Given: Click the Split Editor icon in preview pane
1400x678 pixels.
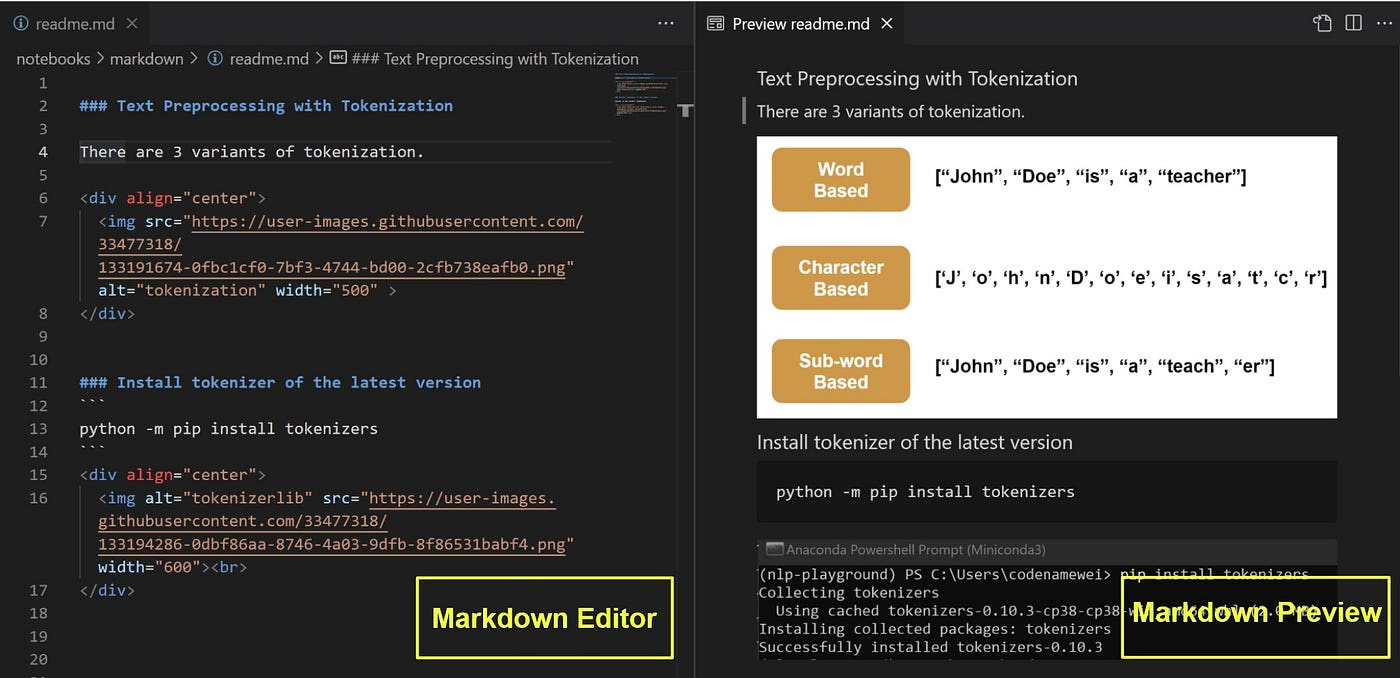Looking at the screenshot, I should click(x=1353, y=23).
